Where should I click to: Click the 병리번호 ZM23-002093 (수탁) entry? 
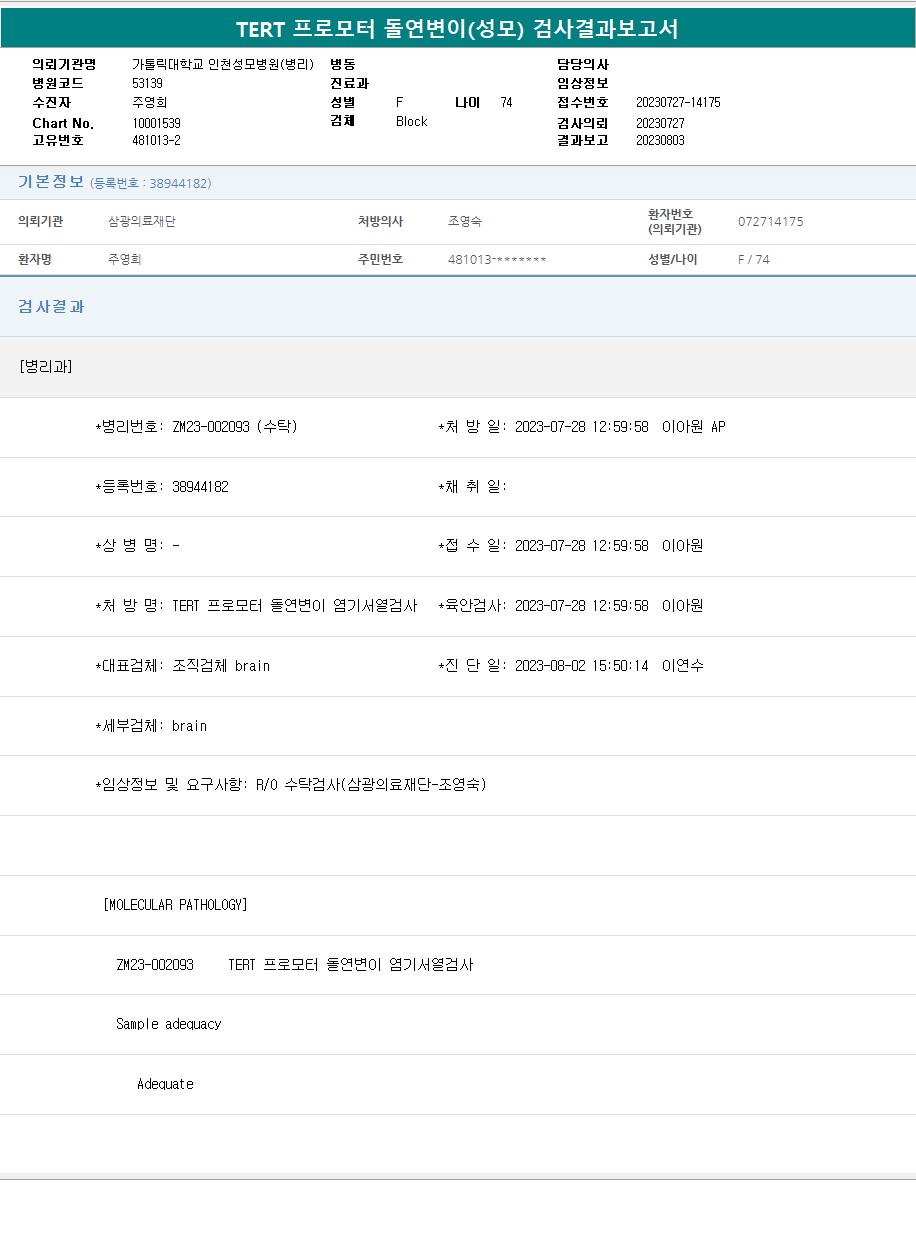tap(234, 427)
